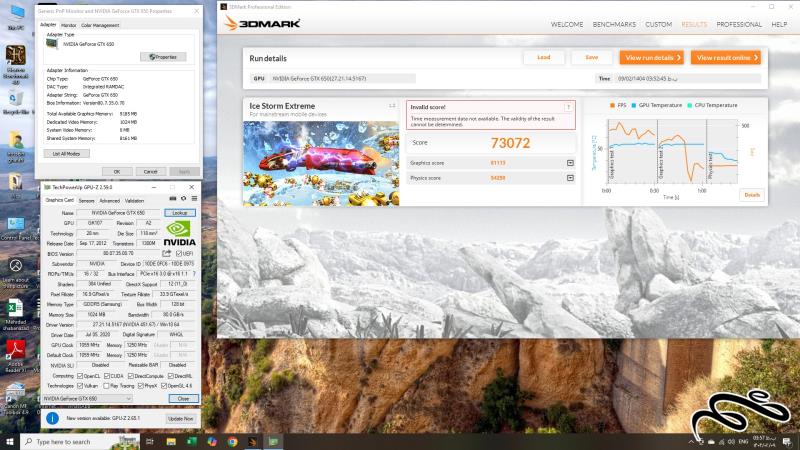800x450 pixels.
Task: Open Chrome from the taskbar
Action: point(233,442)
